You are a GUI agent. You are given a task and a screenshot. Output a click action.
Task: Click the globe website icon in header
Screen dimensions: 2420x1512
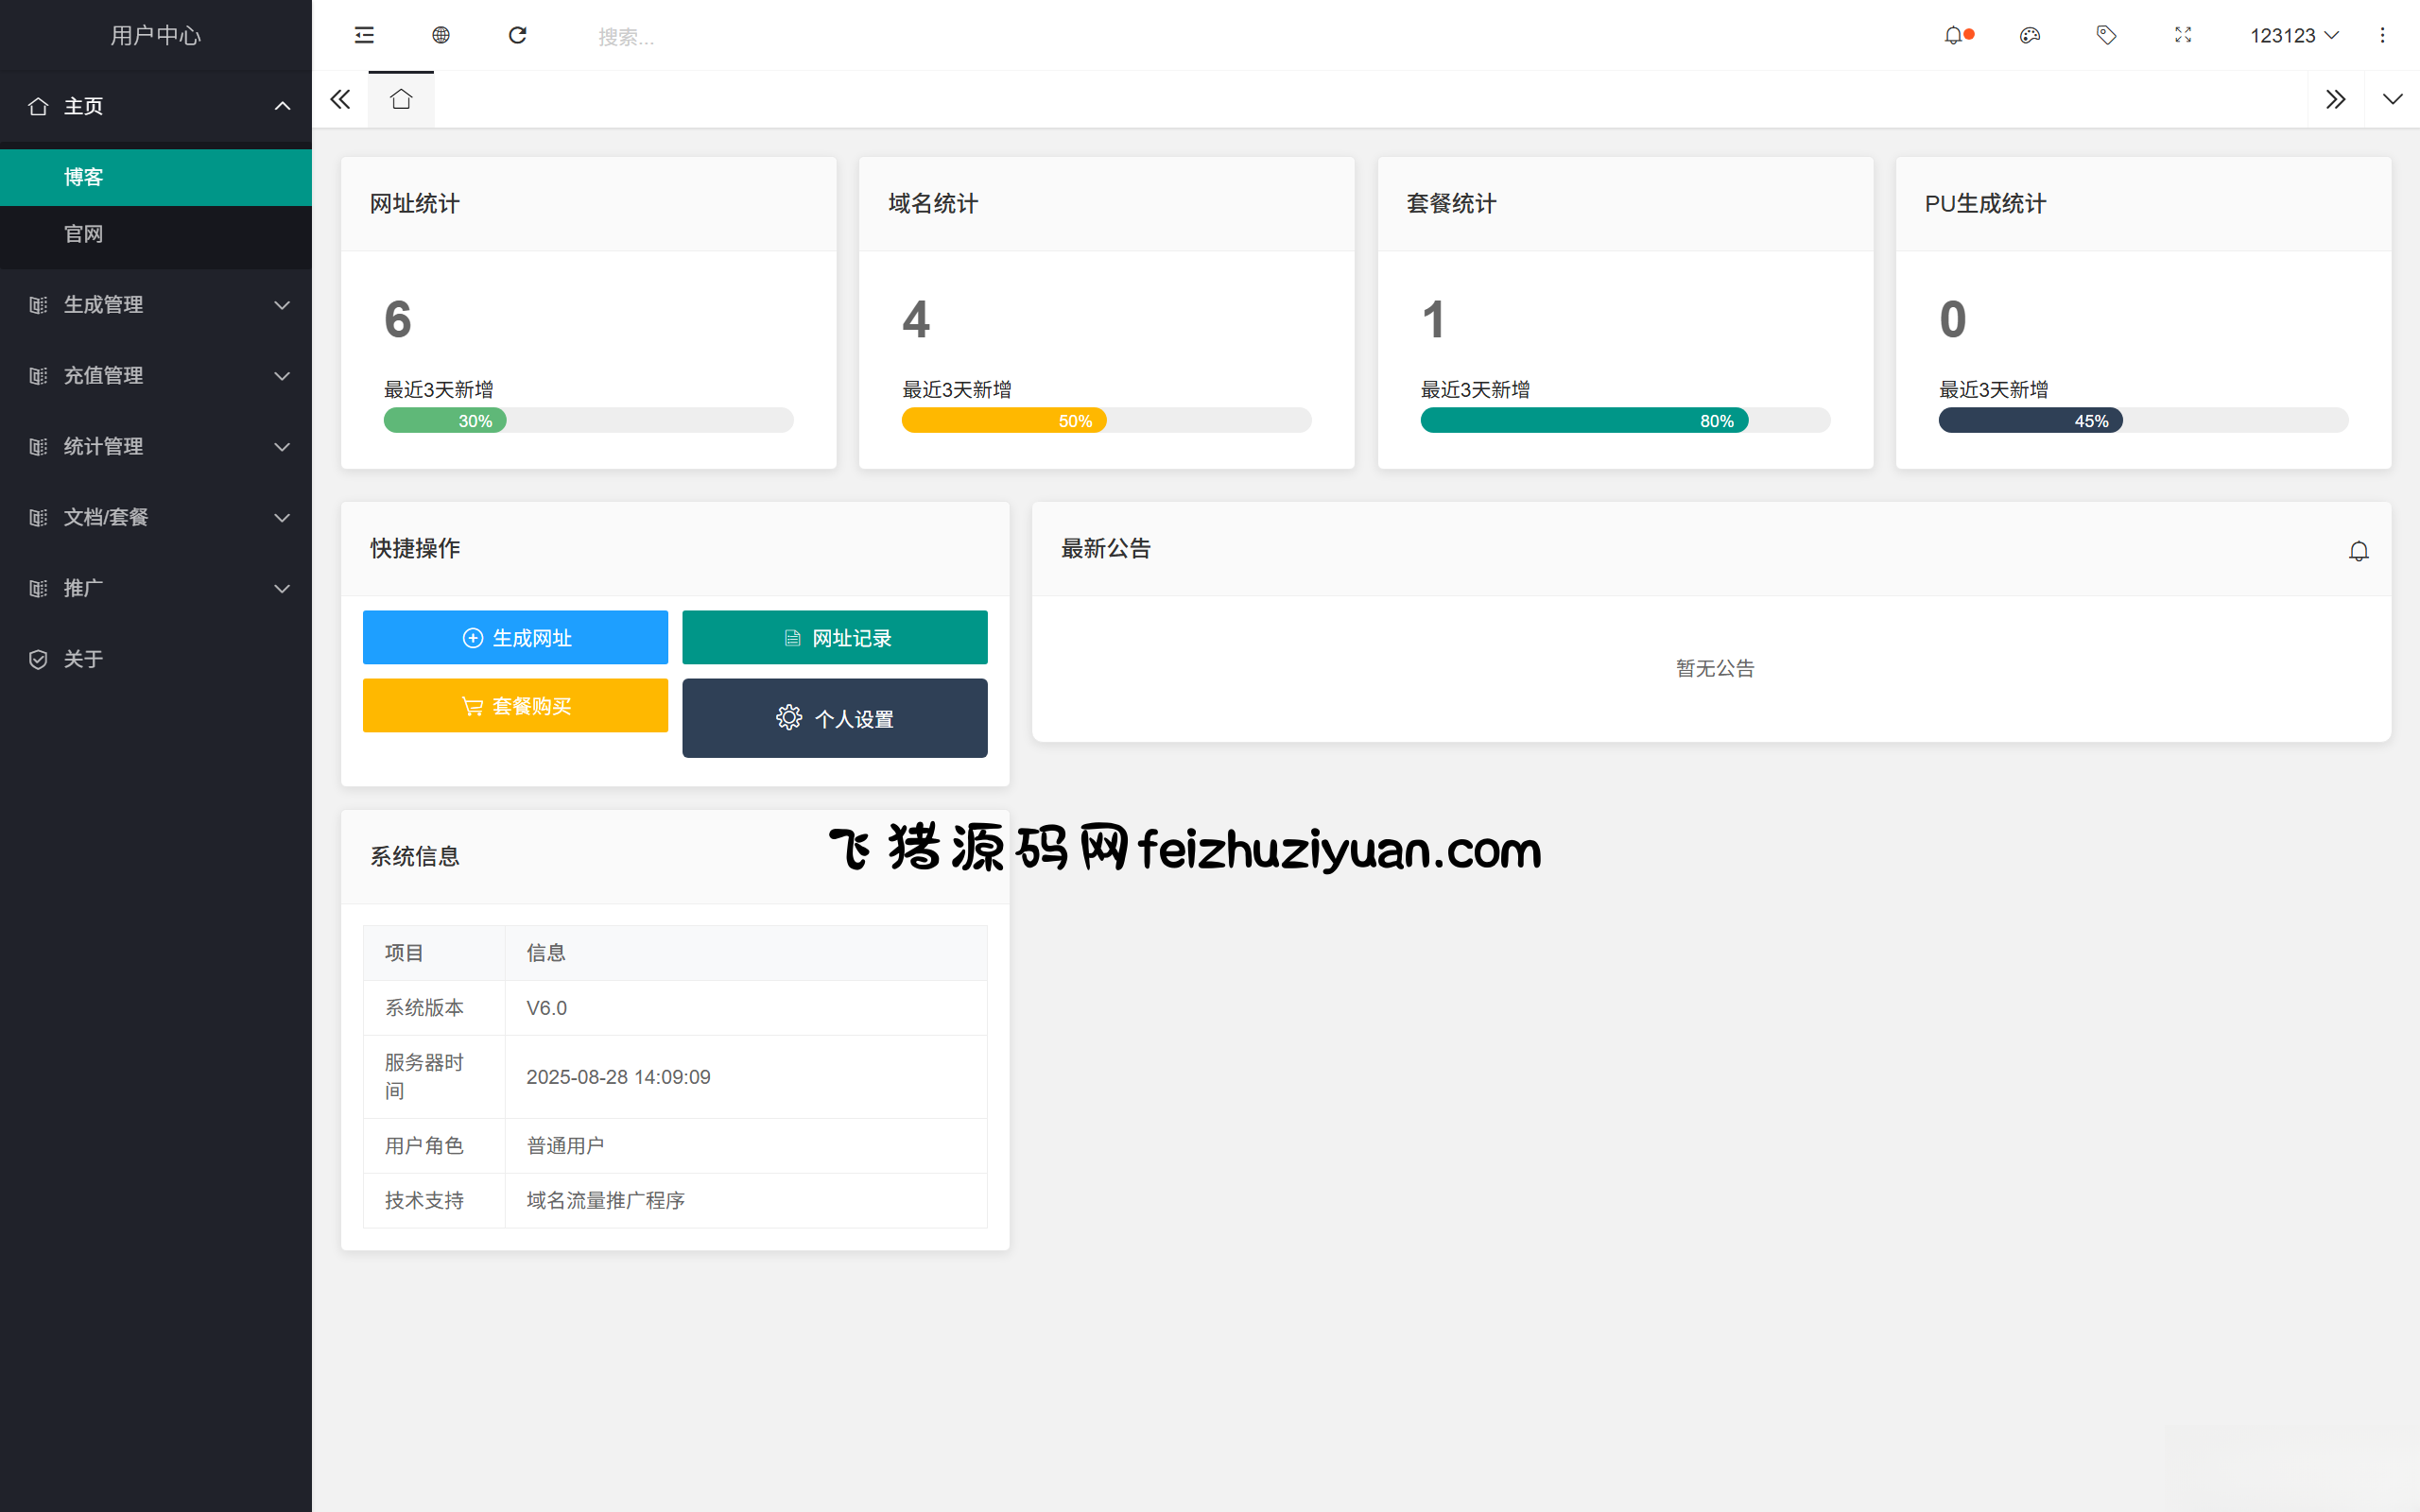pos(441,36)
